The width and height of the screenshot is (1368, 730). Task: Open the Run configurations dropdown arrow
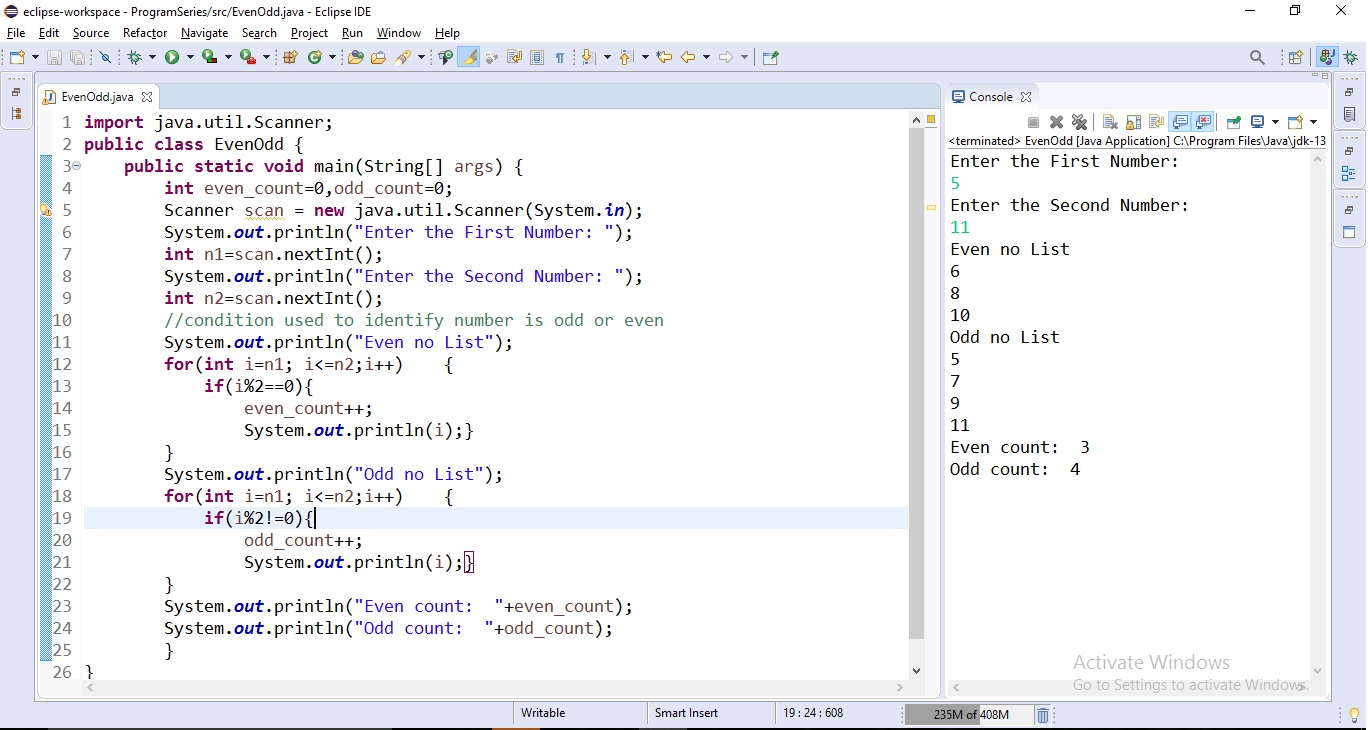[x=188, y=57]
